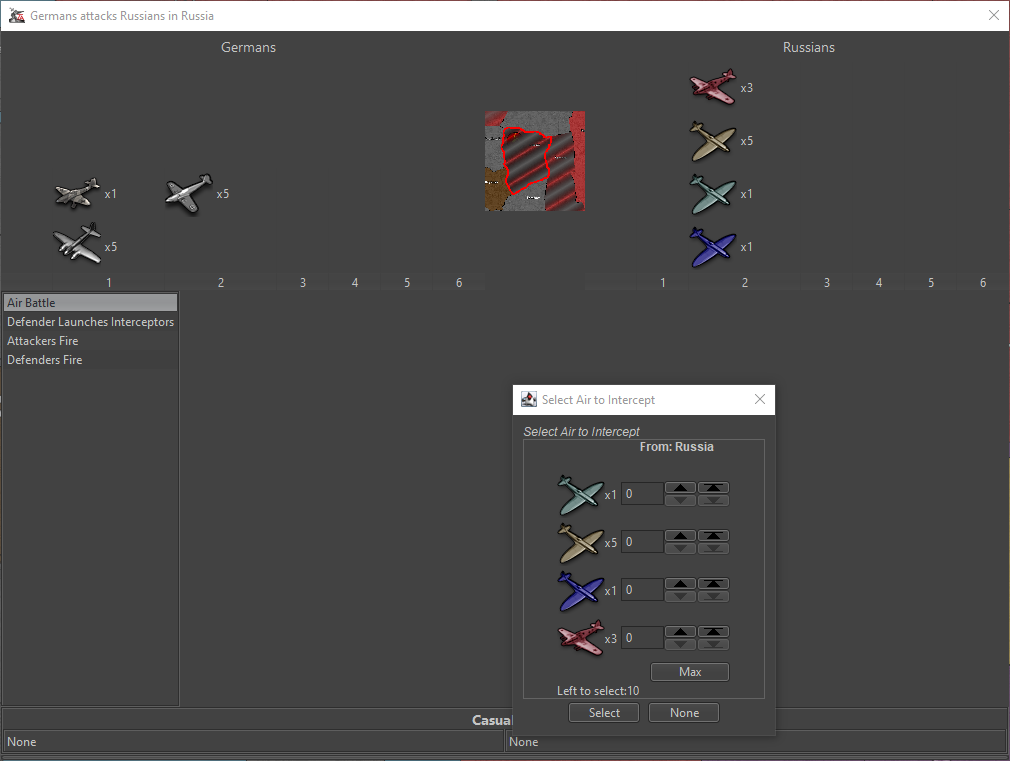Set pink bomber x3 count to maximum
1010x761 pixels.
[x=713, y=632]
